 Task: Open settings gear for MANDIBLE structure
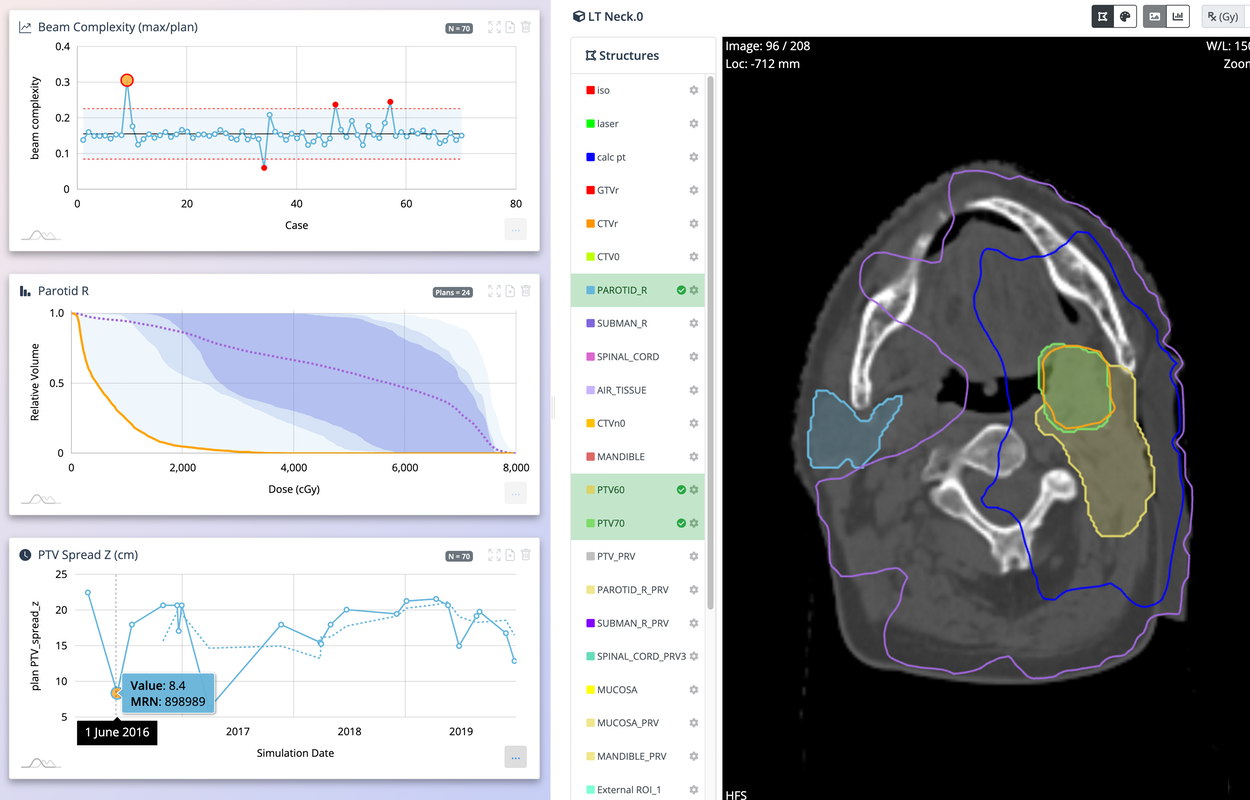pyautogui.click(x=694, y=457)
